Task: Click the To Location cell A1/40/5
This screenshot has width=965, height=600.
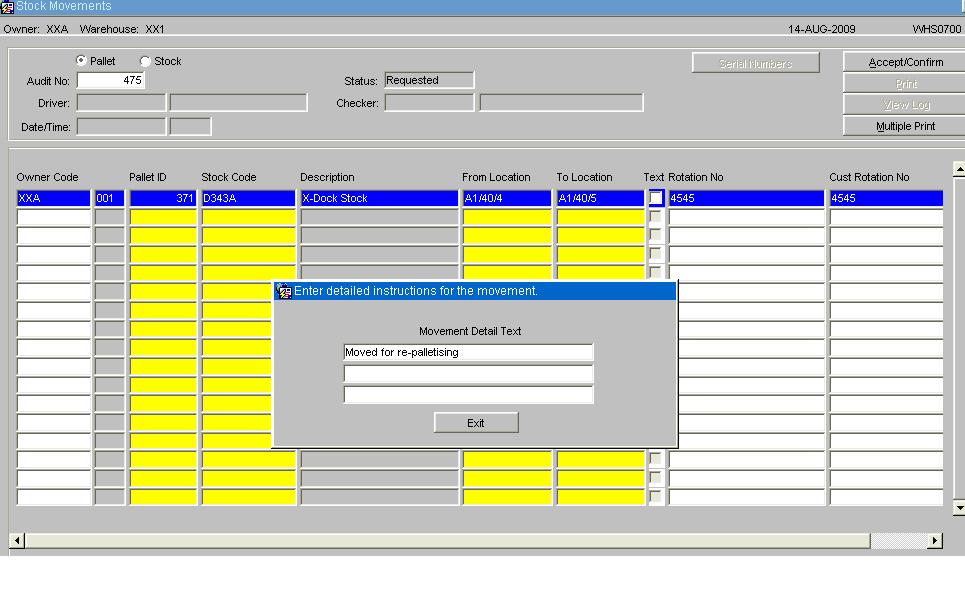Action: tap(601, 198)
